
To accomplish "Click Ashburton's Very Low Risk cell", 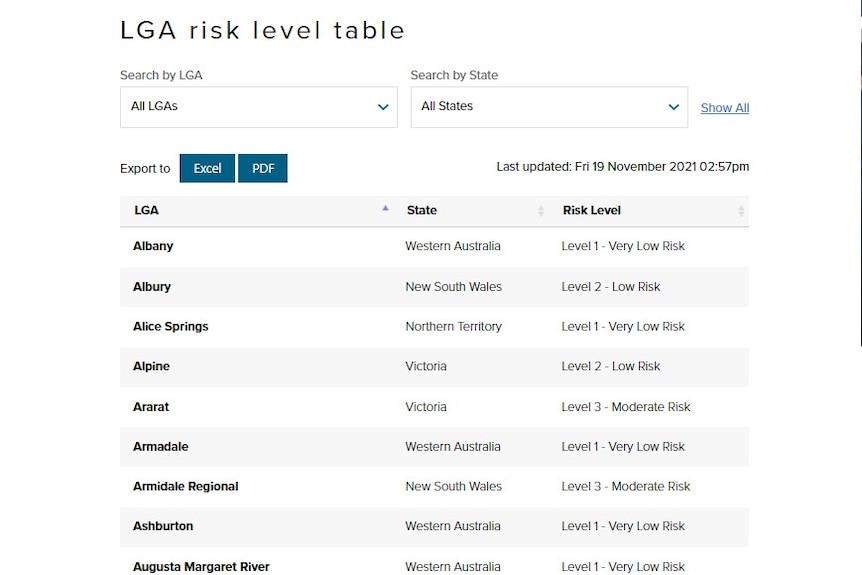I will click(623, 526).
